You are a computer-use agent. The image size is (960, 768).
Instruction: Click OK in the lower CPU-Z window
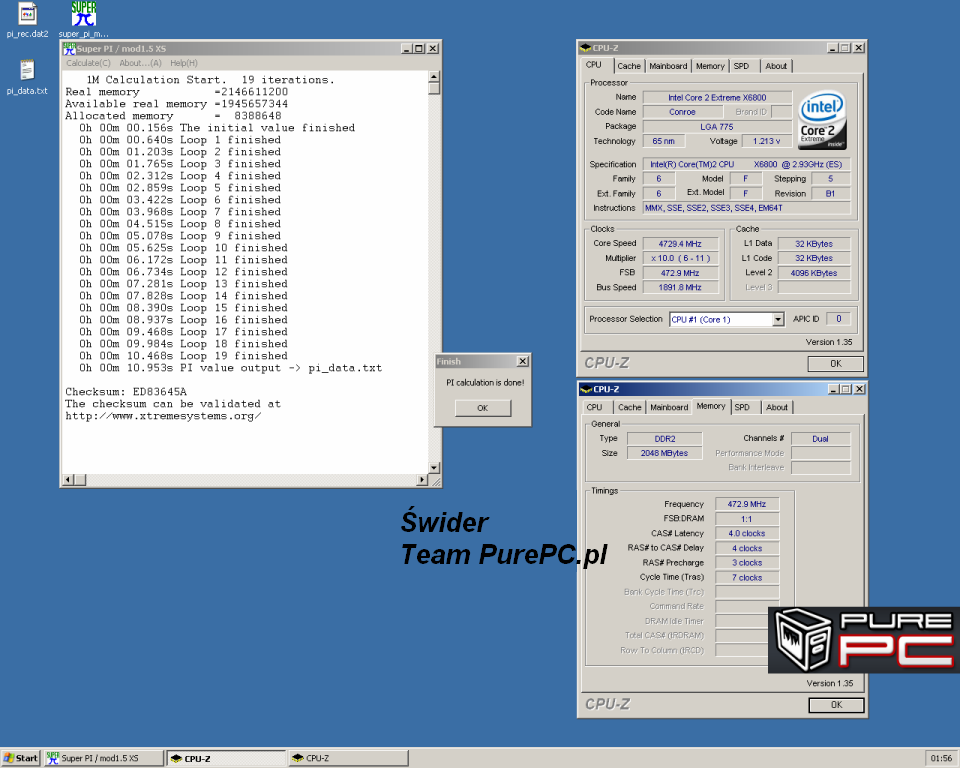(836, 705)
